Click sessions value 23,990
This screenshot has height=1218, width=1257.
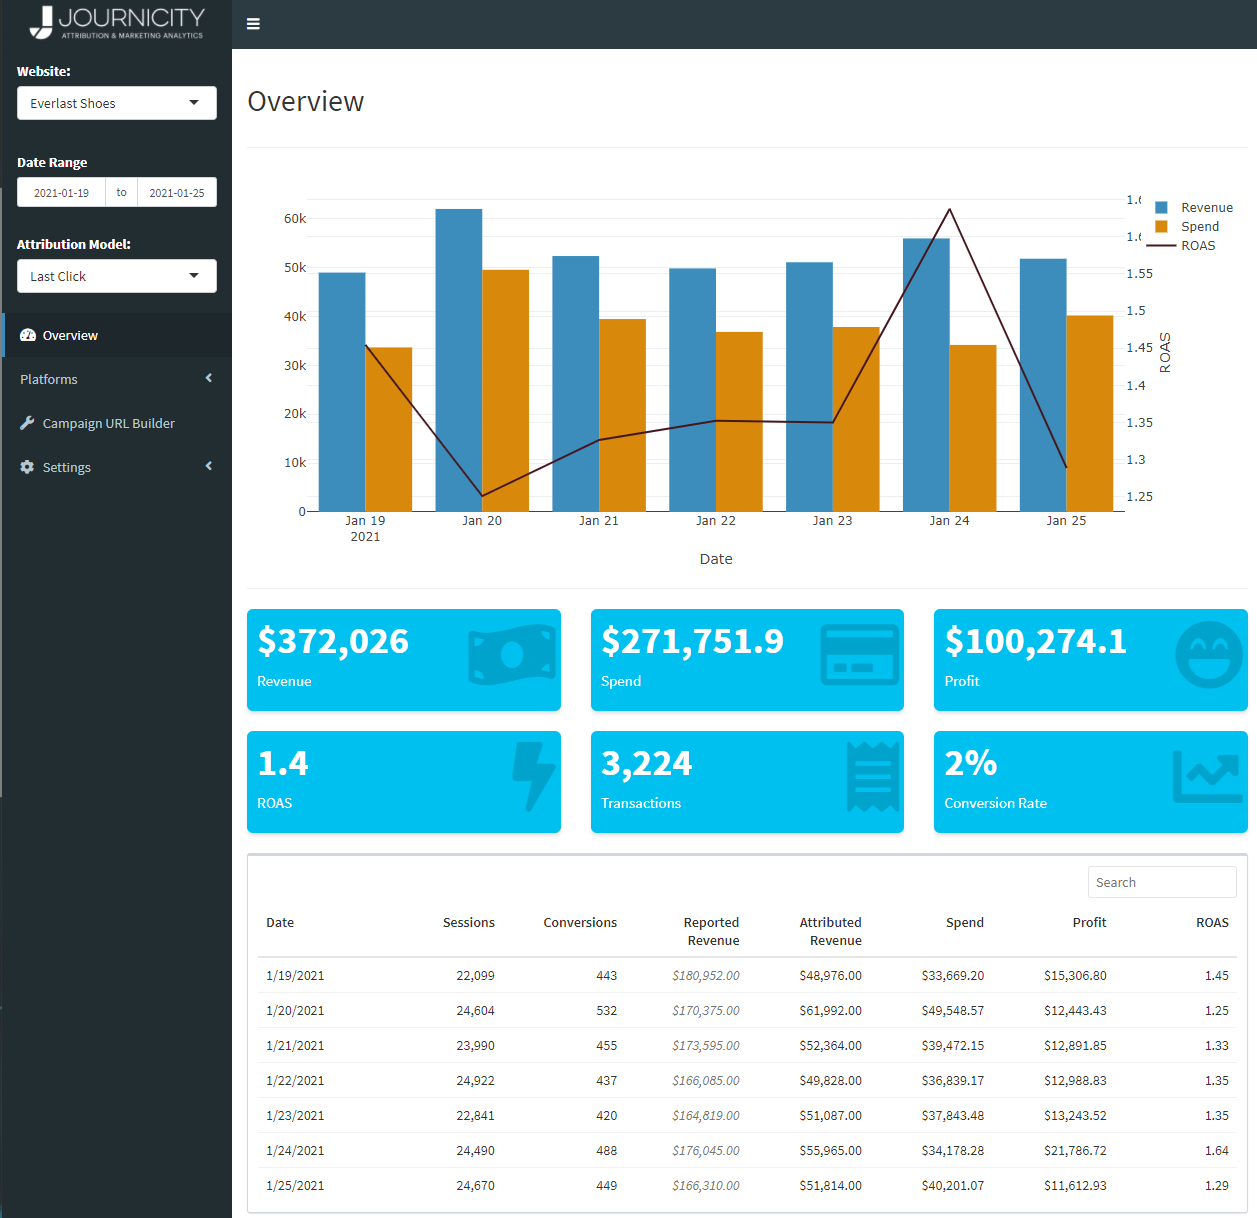pyautogui.click(x=476, y=1046)
